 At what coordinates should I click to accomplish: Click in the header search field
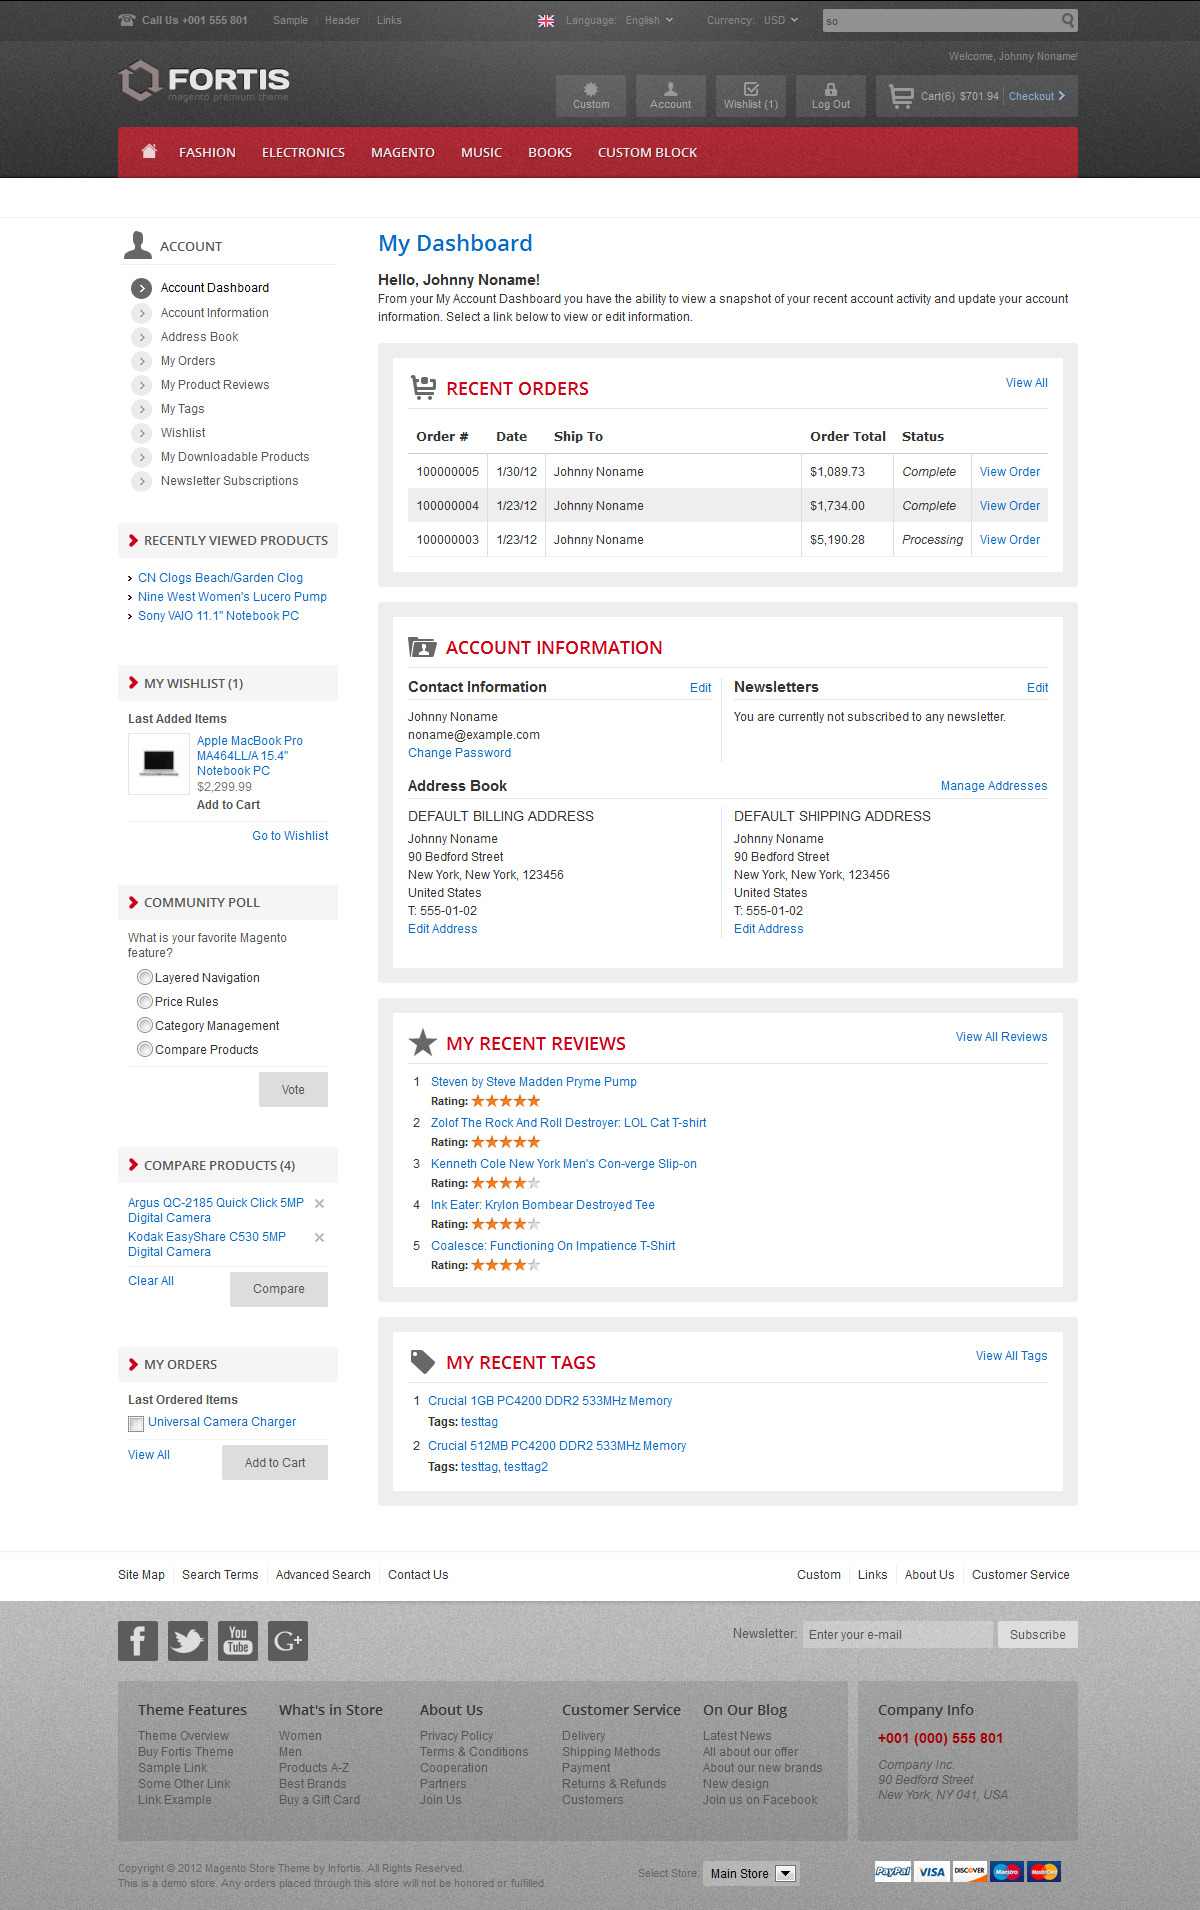pos(941,20)
